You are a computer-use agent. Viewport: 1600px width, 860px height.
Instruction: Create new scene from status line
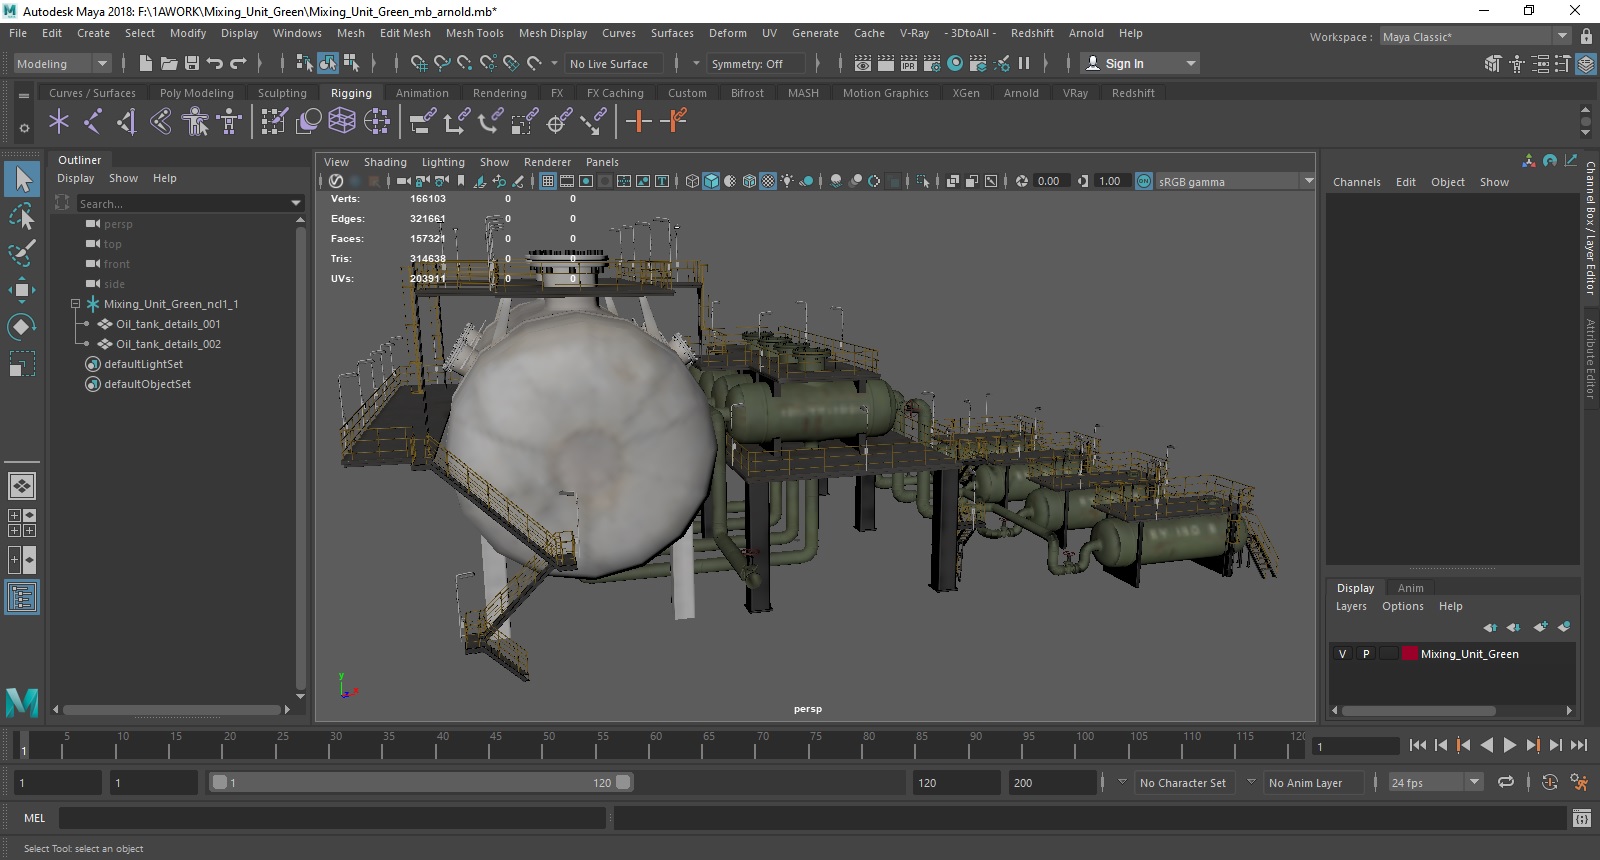[146, 63]
